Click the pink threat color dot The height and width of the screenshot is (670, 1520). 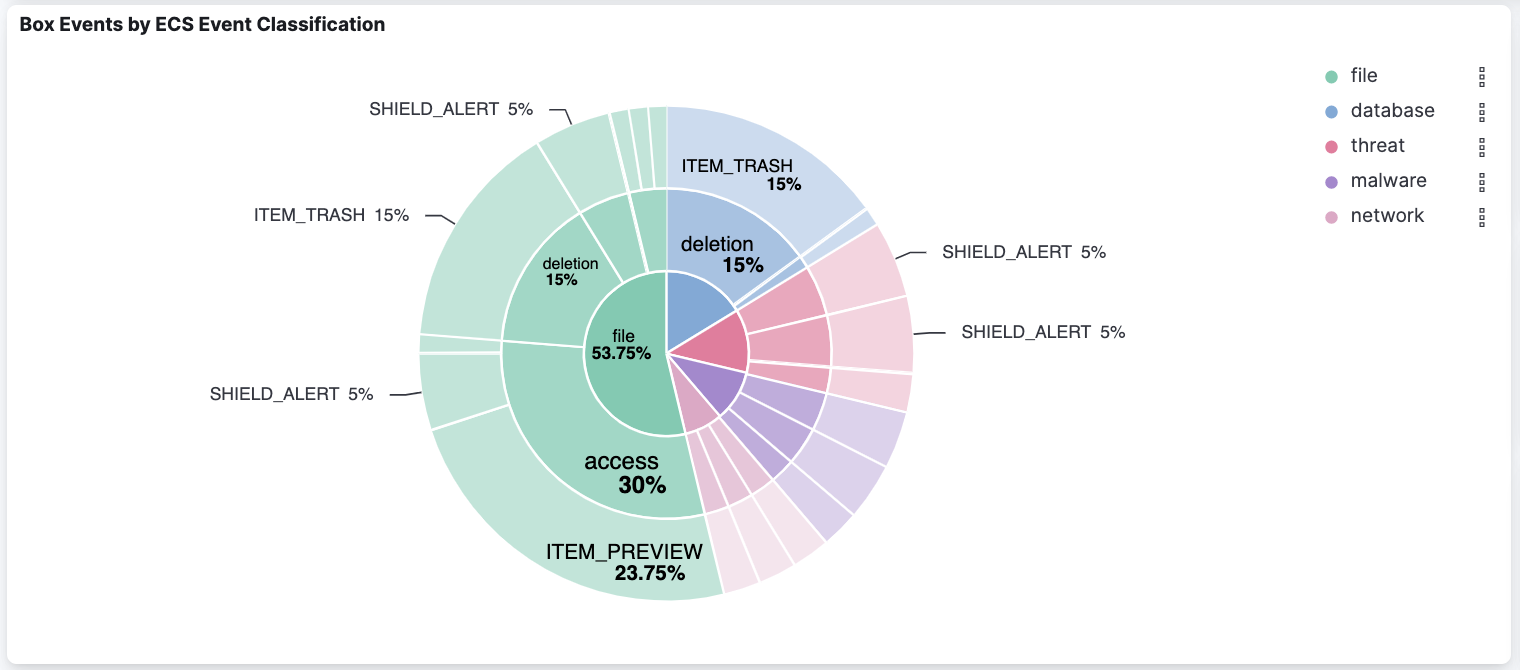(x=1331, y=147)
